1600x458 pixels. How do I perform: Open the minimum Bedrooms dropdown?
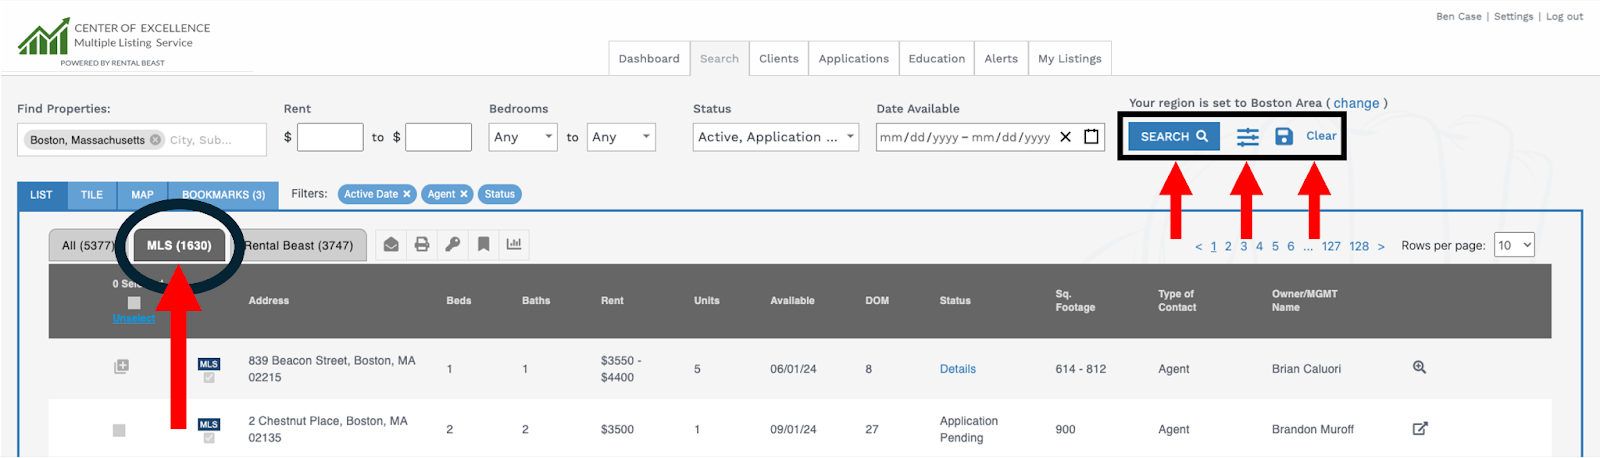click(x=523, y=137)
